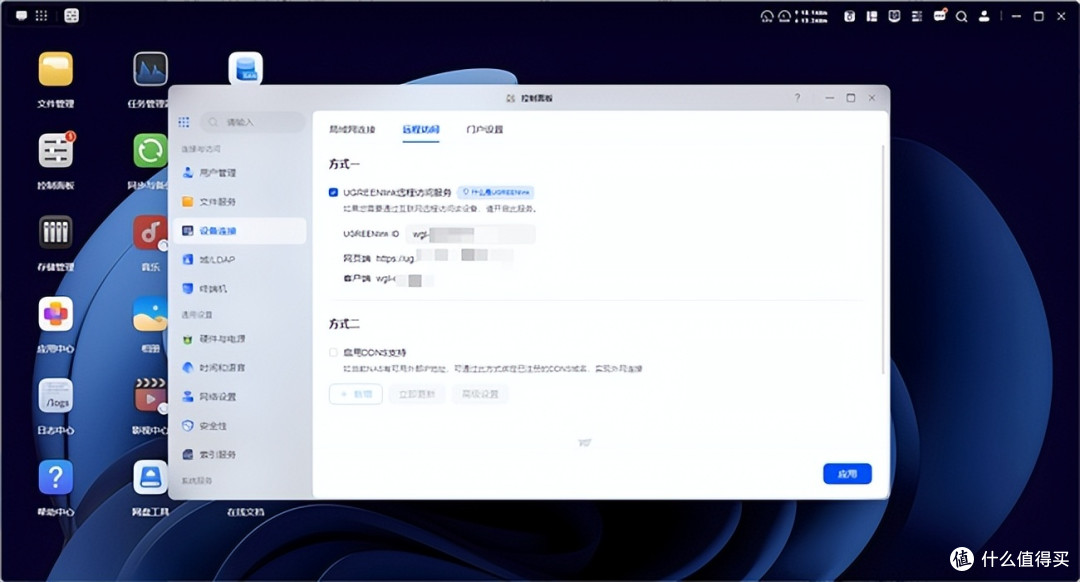The width and height of the screenshot is (1080, 582).
Task: Switch to the 局域网连接 tab
Action: [x=352, y=129]
